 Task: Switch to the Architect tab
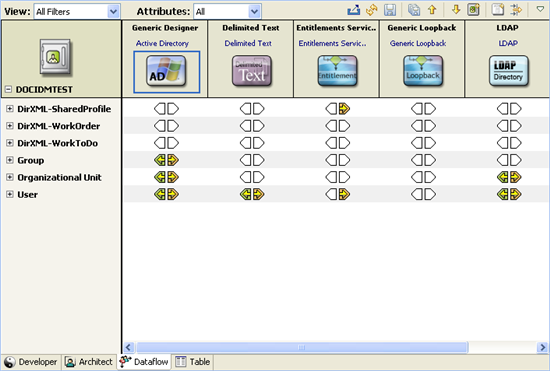89,362
